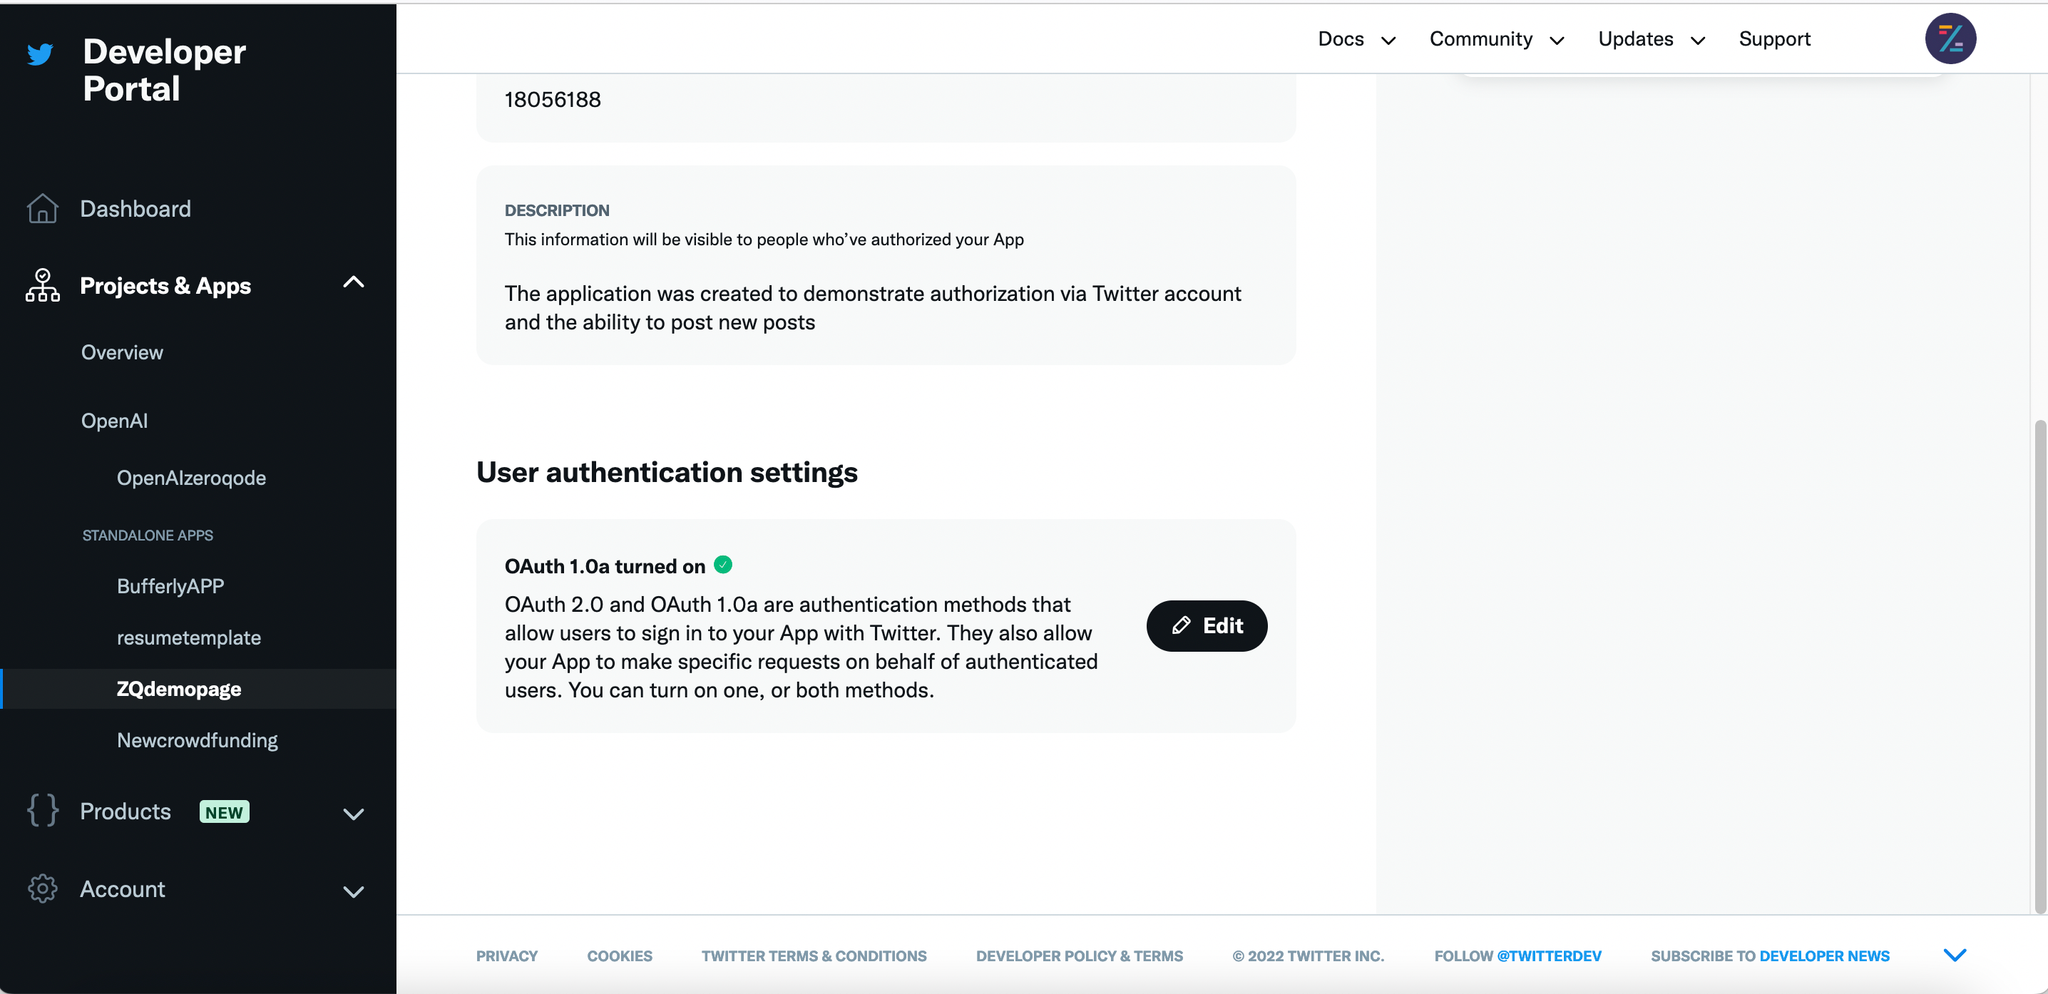Open the user profile avatar
2048x994 pixels.
point(1950,39)
